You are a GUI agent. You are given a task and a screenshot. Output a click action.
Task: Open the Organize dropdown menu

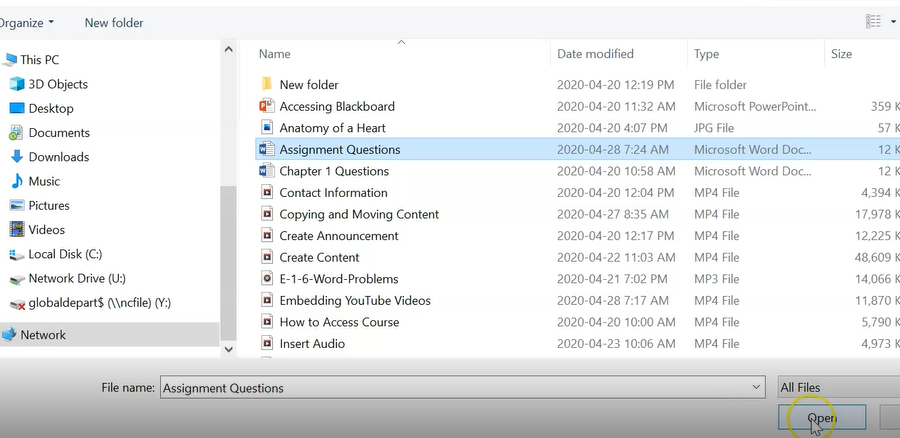click(x=26, y=23)
